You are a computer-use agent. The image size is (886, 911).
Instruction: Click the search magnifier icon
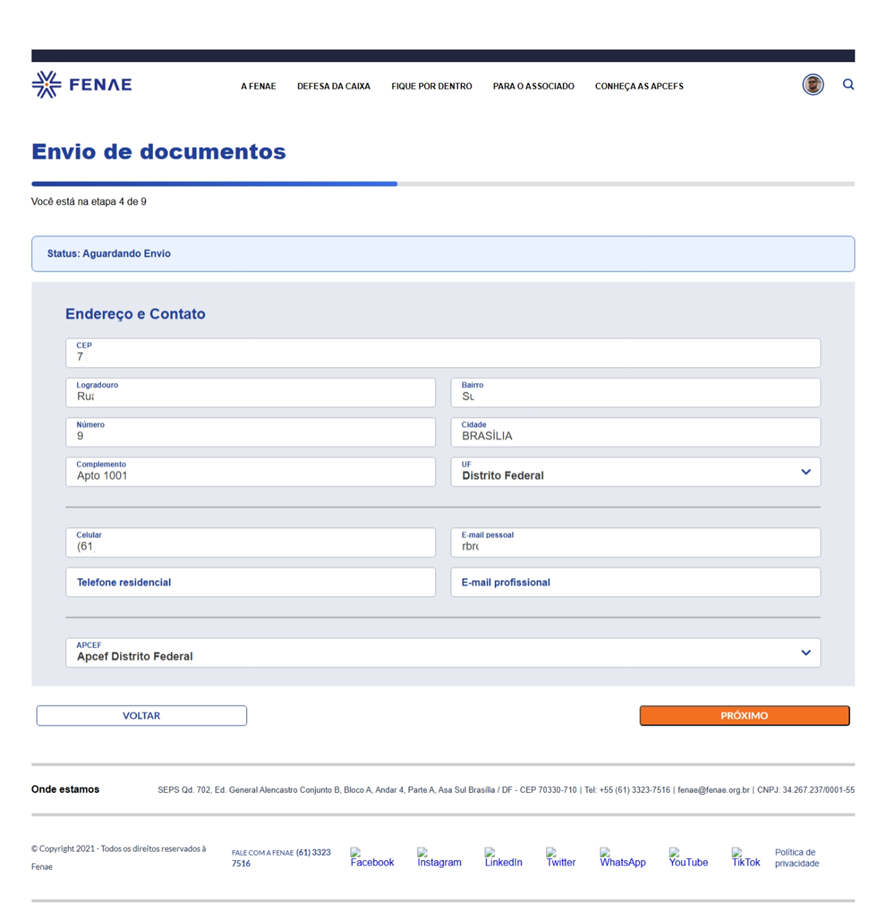click(x=848, y=85)
